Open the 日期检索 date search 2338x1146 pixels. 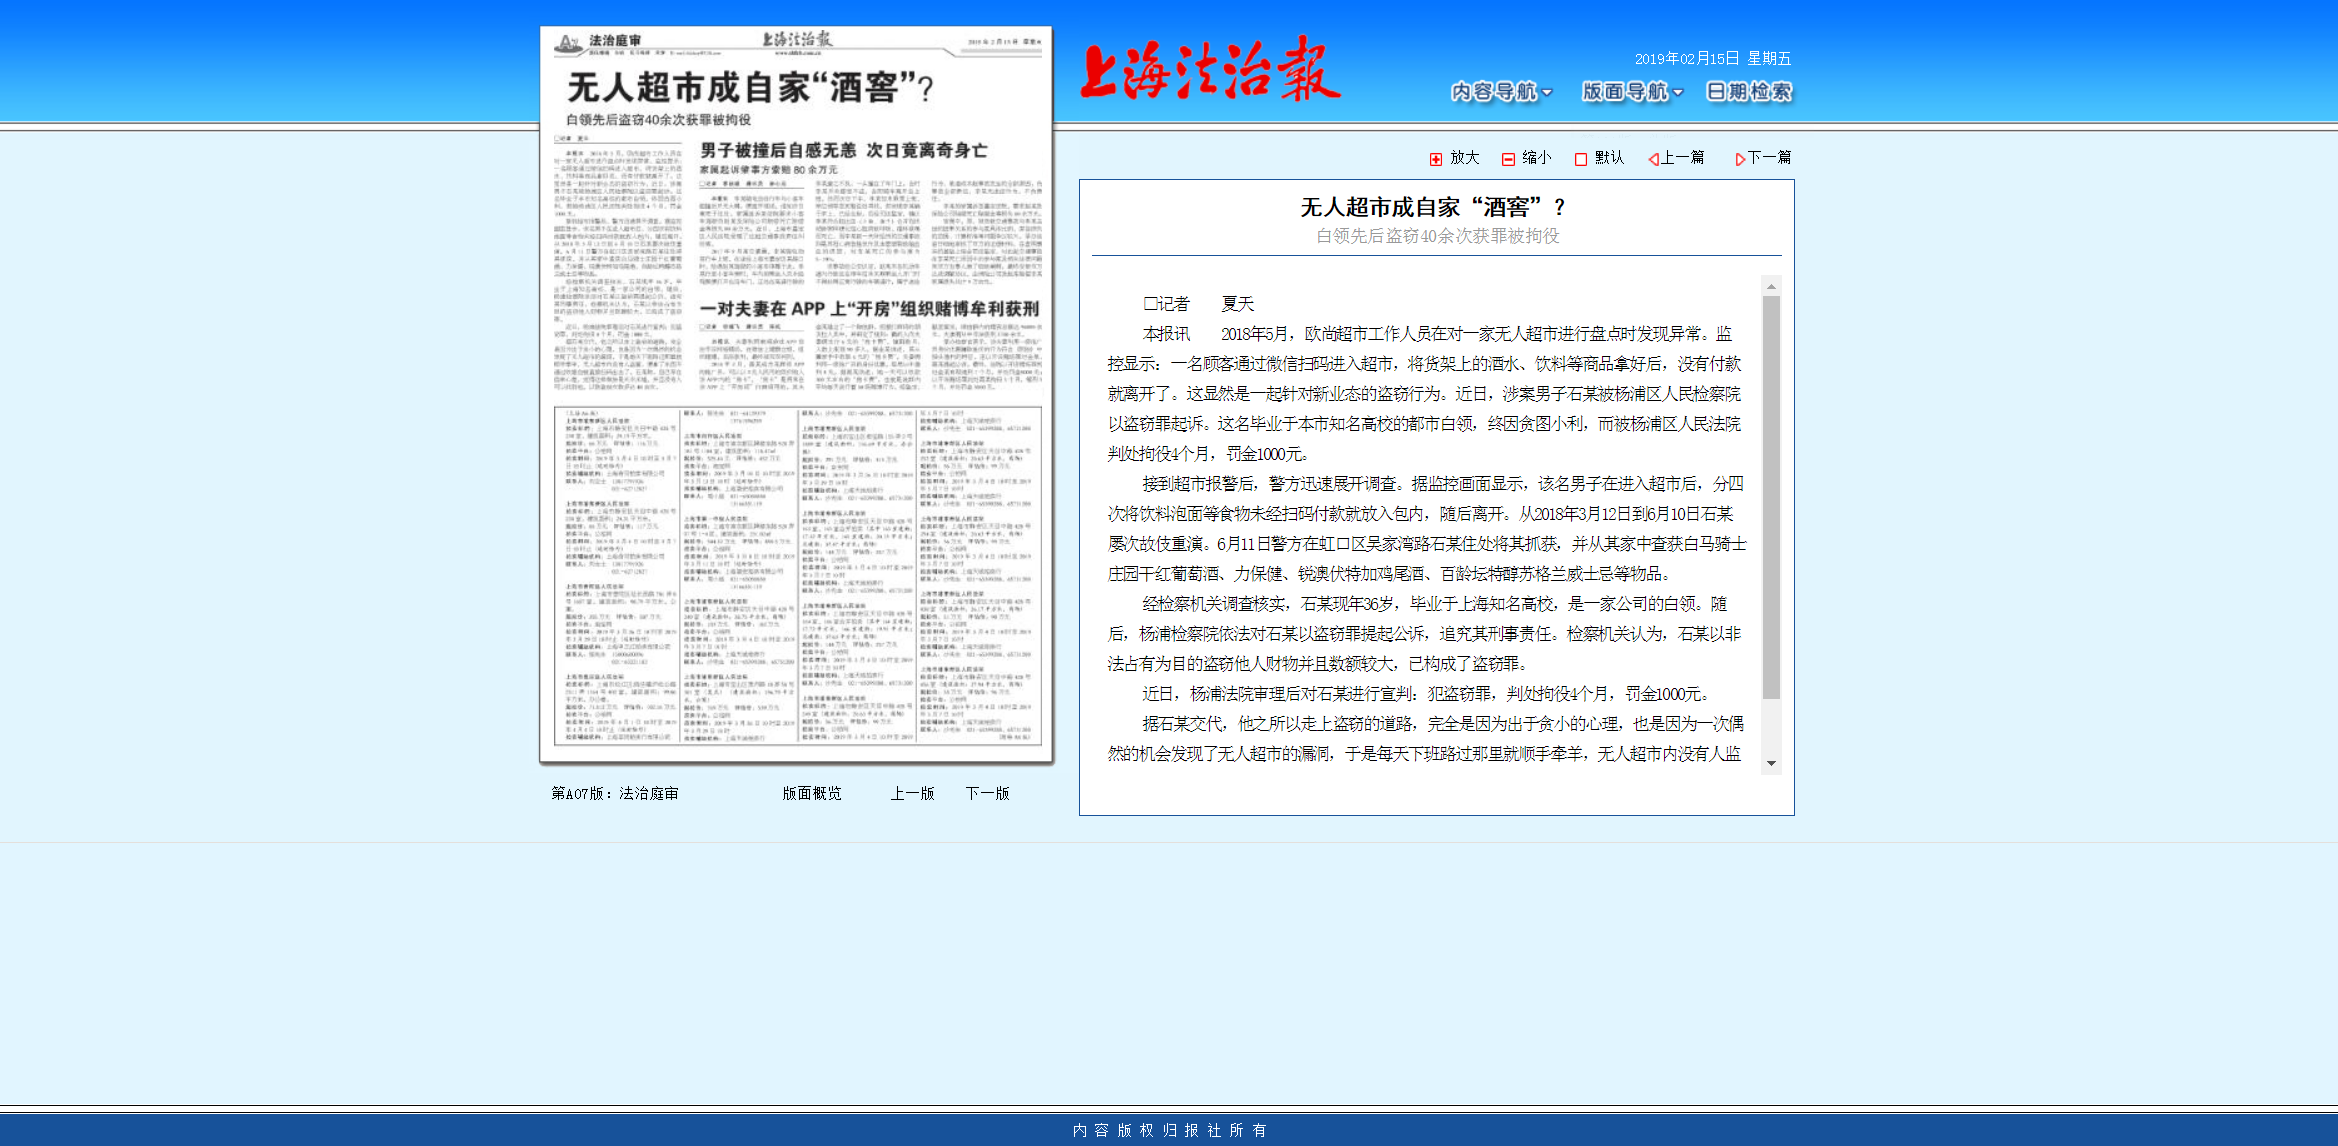1749,91
